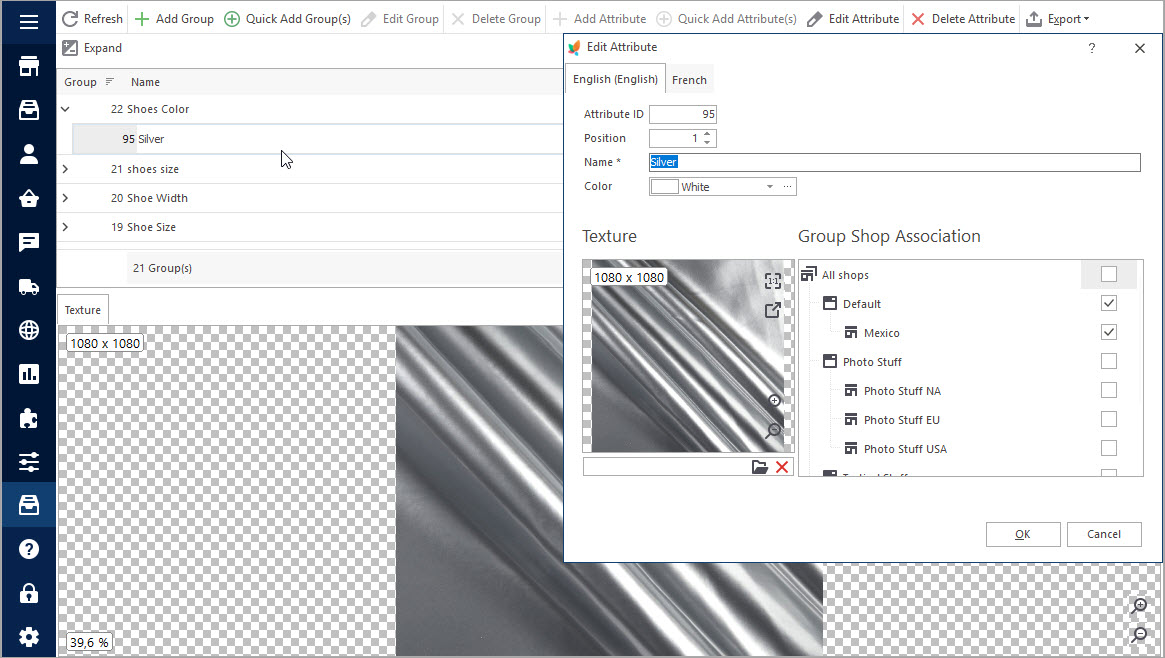Open texture in external viewer icon

(772, 310)
